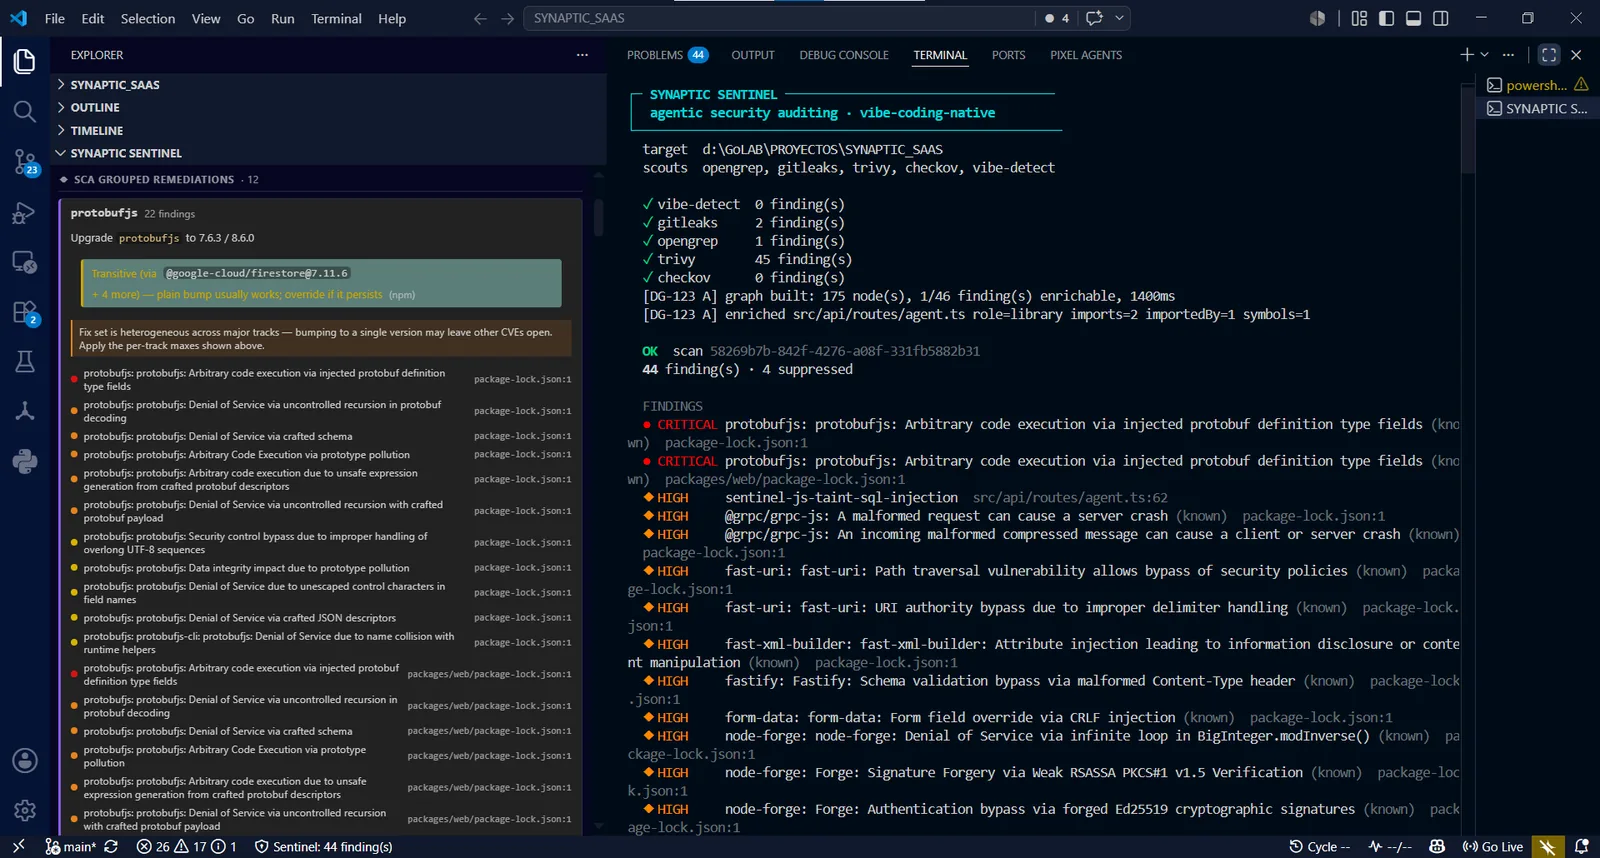Open the Copilot status icon in status bar

point(1437,846)
